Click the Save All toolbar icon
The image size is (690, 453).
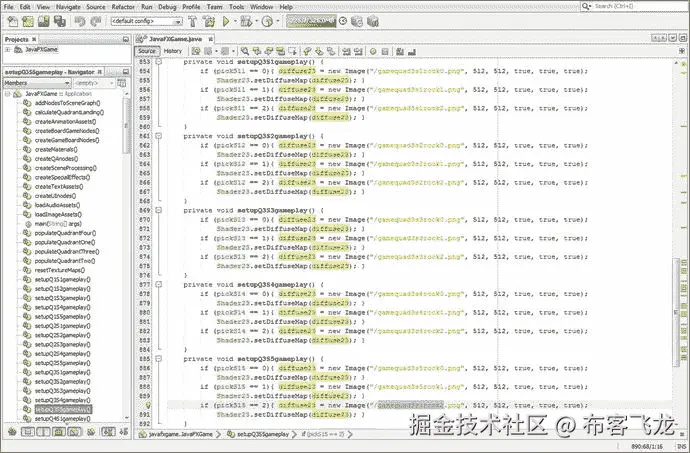click(59, 21)
